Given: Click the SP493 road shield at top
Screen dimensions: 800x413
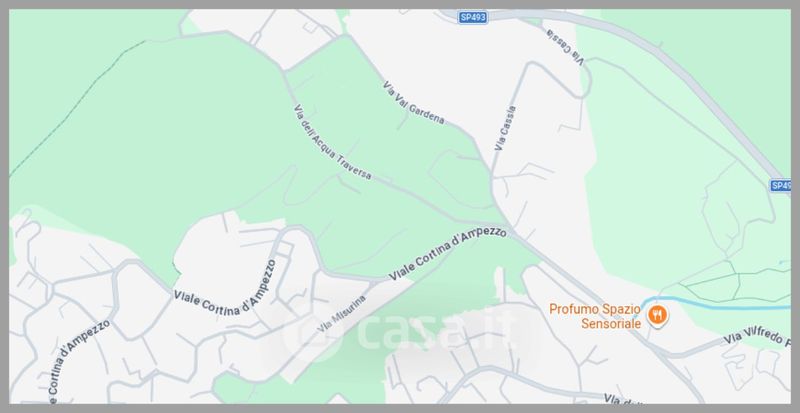Looking at the screenshot, I should pos(473,17).
